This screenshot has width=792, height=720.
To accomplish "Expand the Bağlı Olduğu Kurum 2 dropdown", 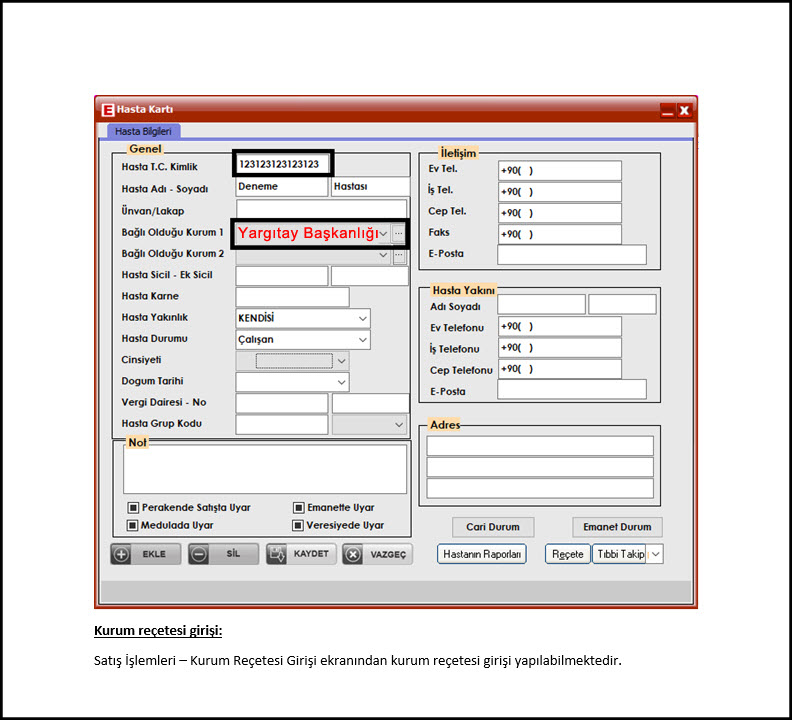I will click(x=383, y=255).
